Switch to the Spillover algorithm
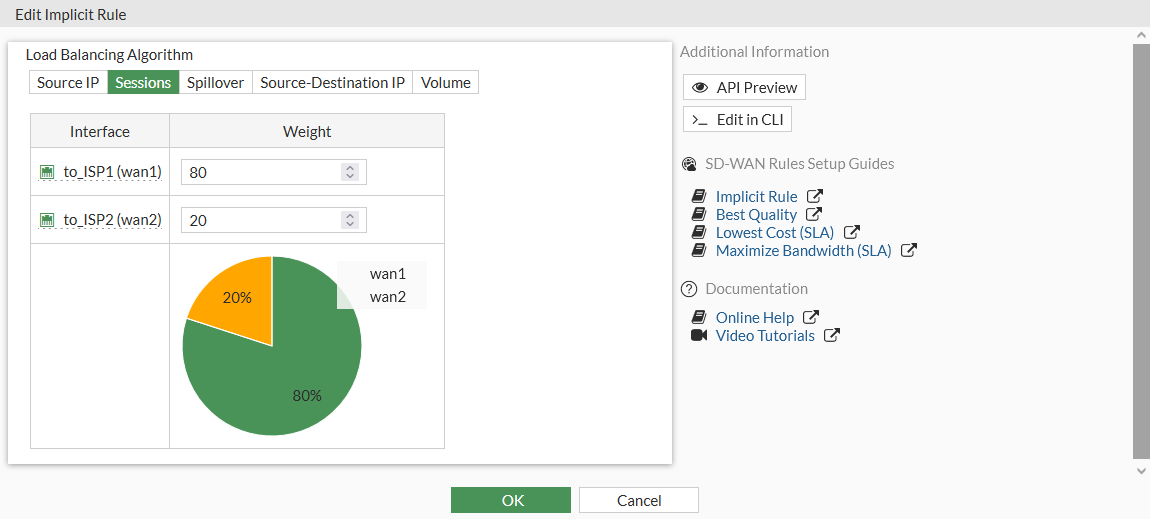 tap(215, 83)
